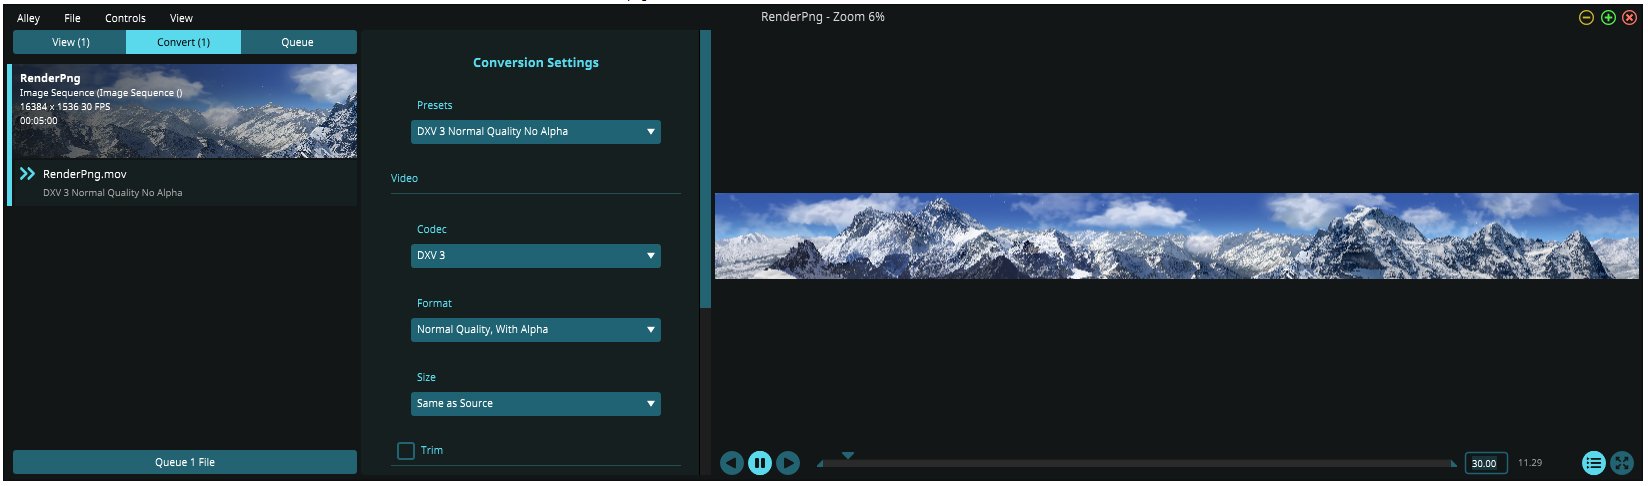This screenshot has height=486, width=1648.
Task: Open the Controls menu
Action: pyautogui.click(x=125, y=18)
